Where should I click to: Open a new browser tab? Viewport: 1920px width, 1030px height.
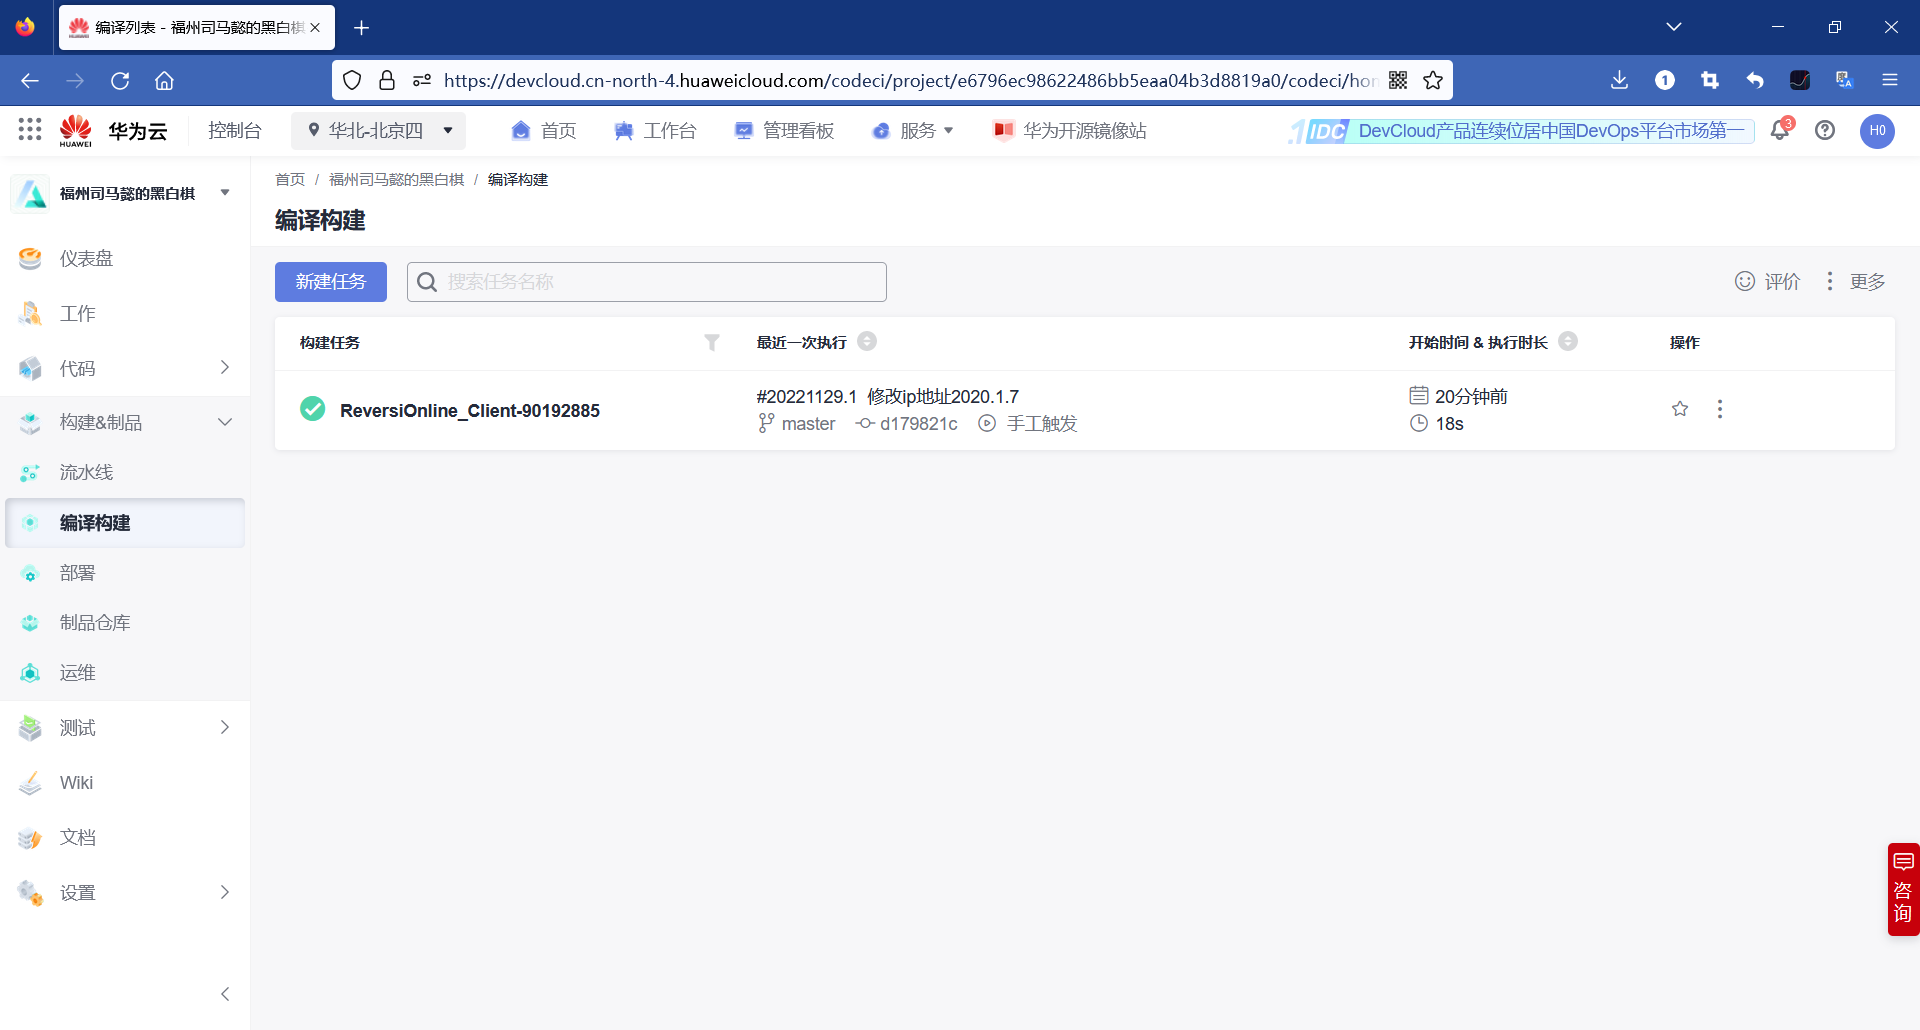pos(362,28)
